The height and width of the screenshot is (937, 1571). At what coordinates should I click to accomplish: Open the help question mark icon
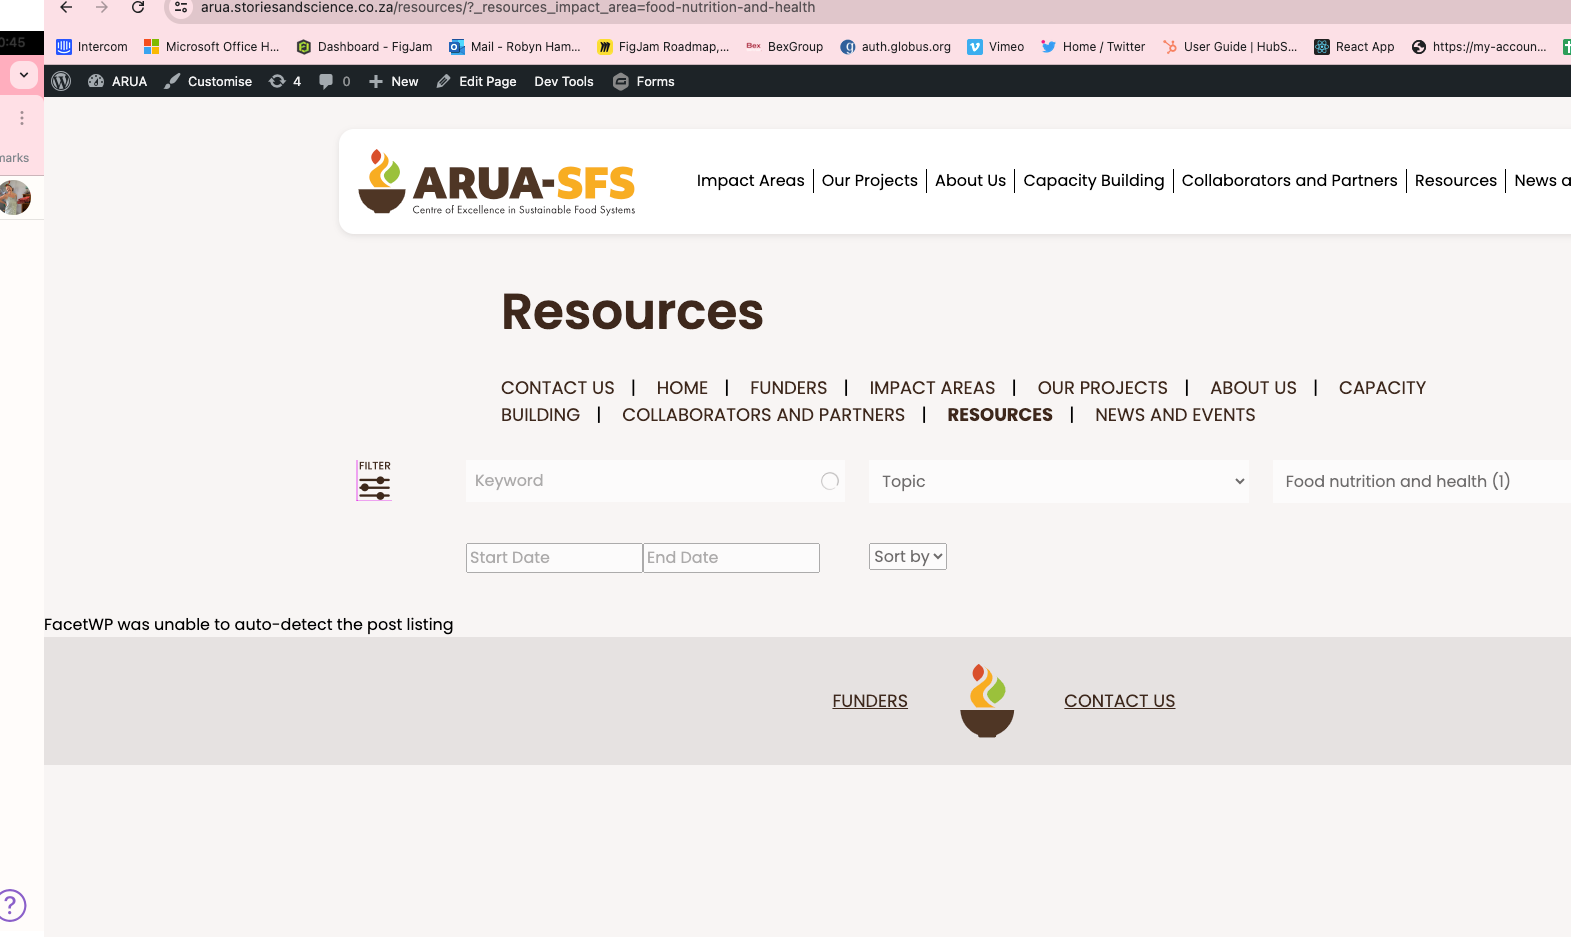pos(11,905)
